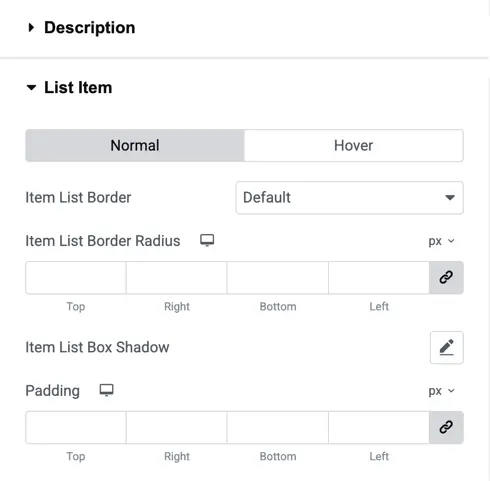Viewport: 490px width, 481px height.
Task: Toggle linked values for Padding
Action: (x=446, y=427)
